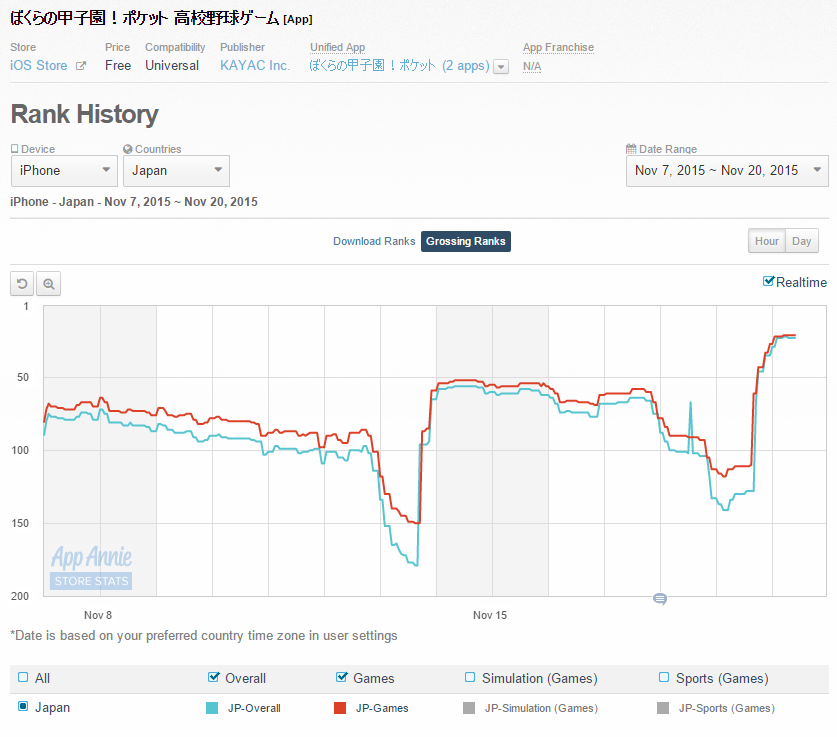Click the JP-Overall teal color swatch
Viewport: 837px width, 737px height.
click(212, 708)
